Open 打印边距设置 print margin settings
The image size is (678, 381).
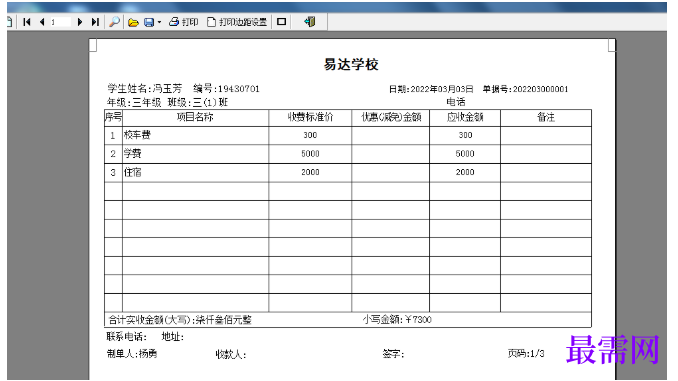(x=237, y=22)
